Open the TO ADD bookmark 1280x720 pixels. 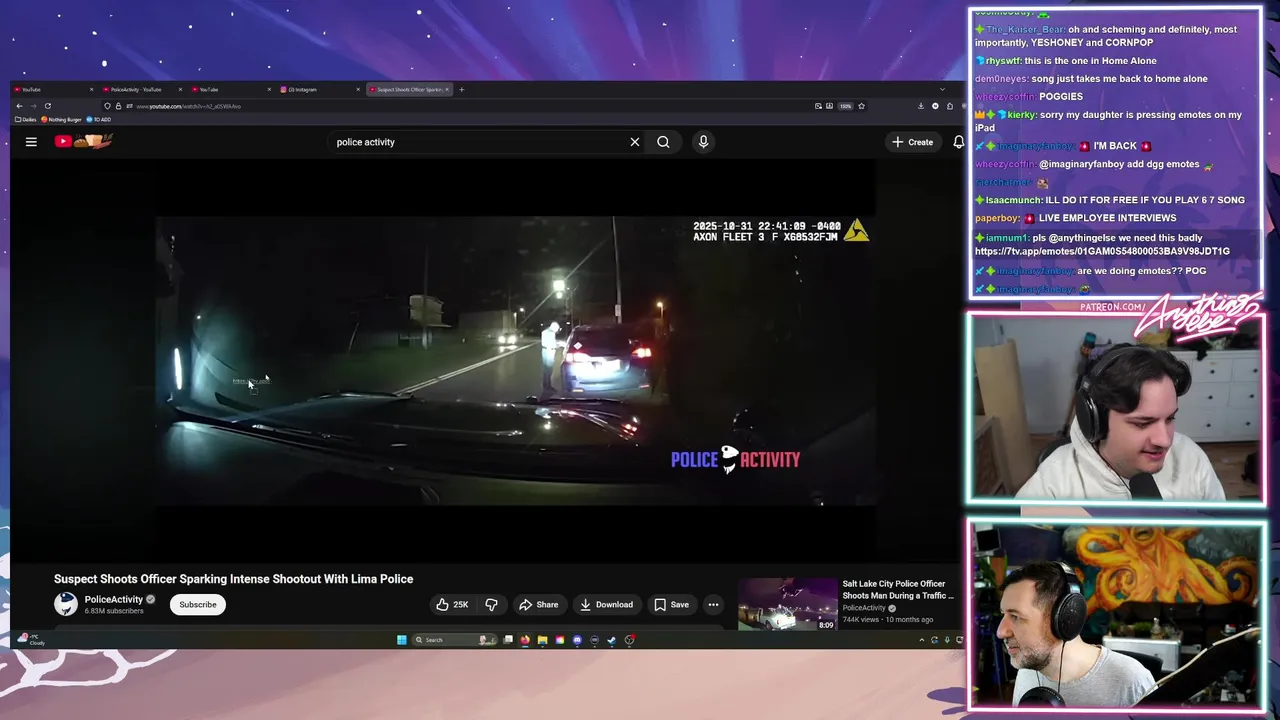pyautogui.click(x=98, y=119)
